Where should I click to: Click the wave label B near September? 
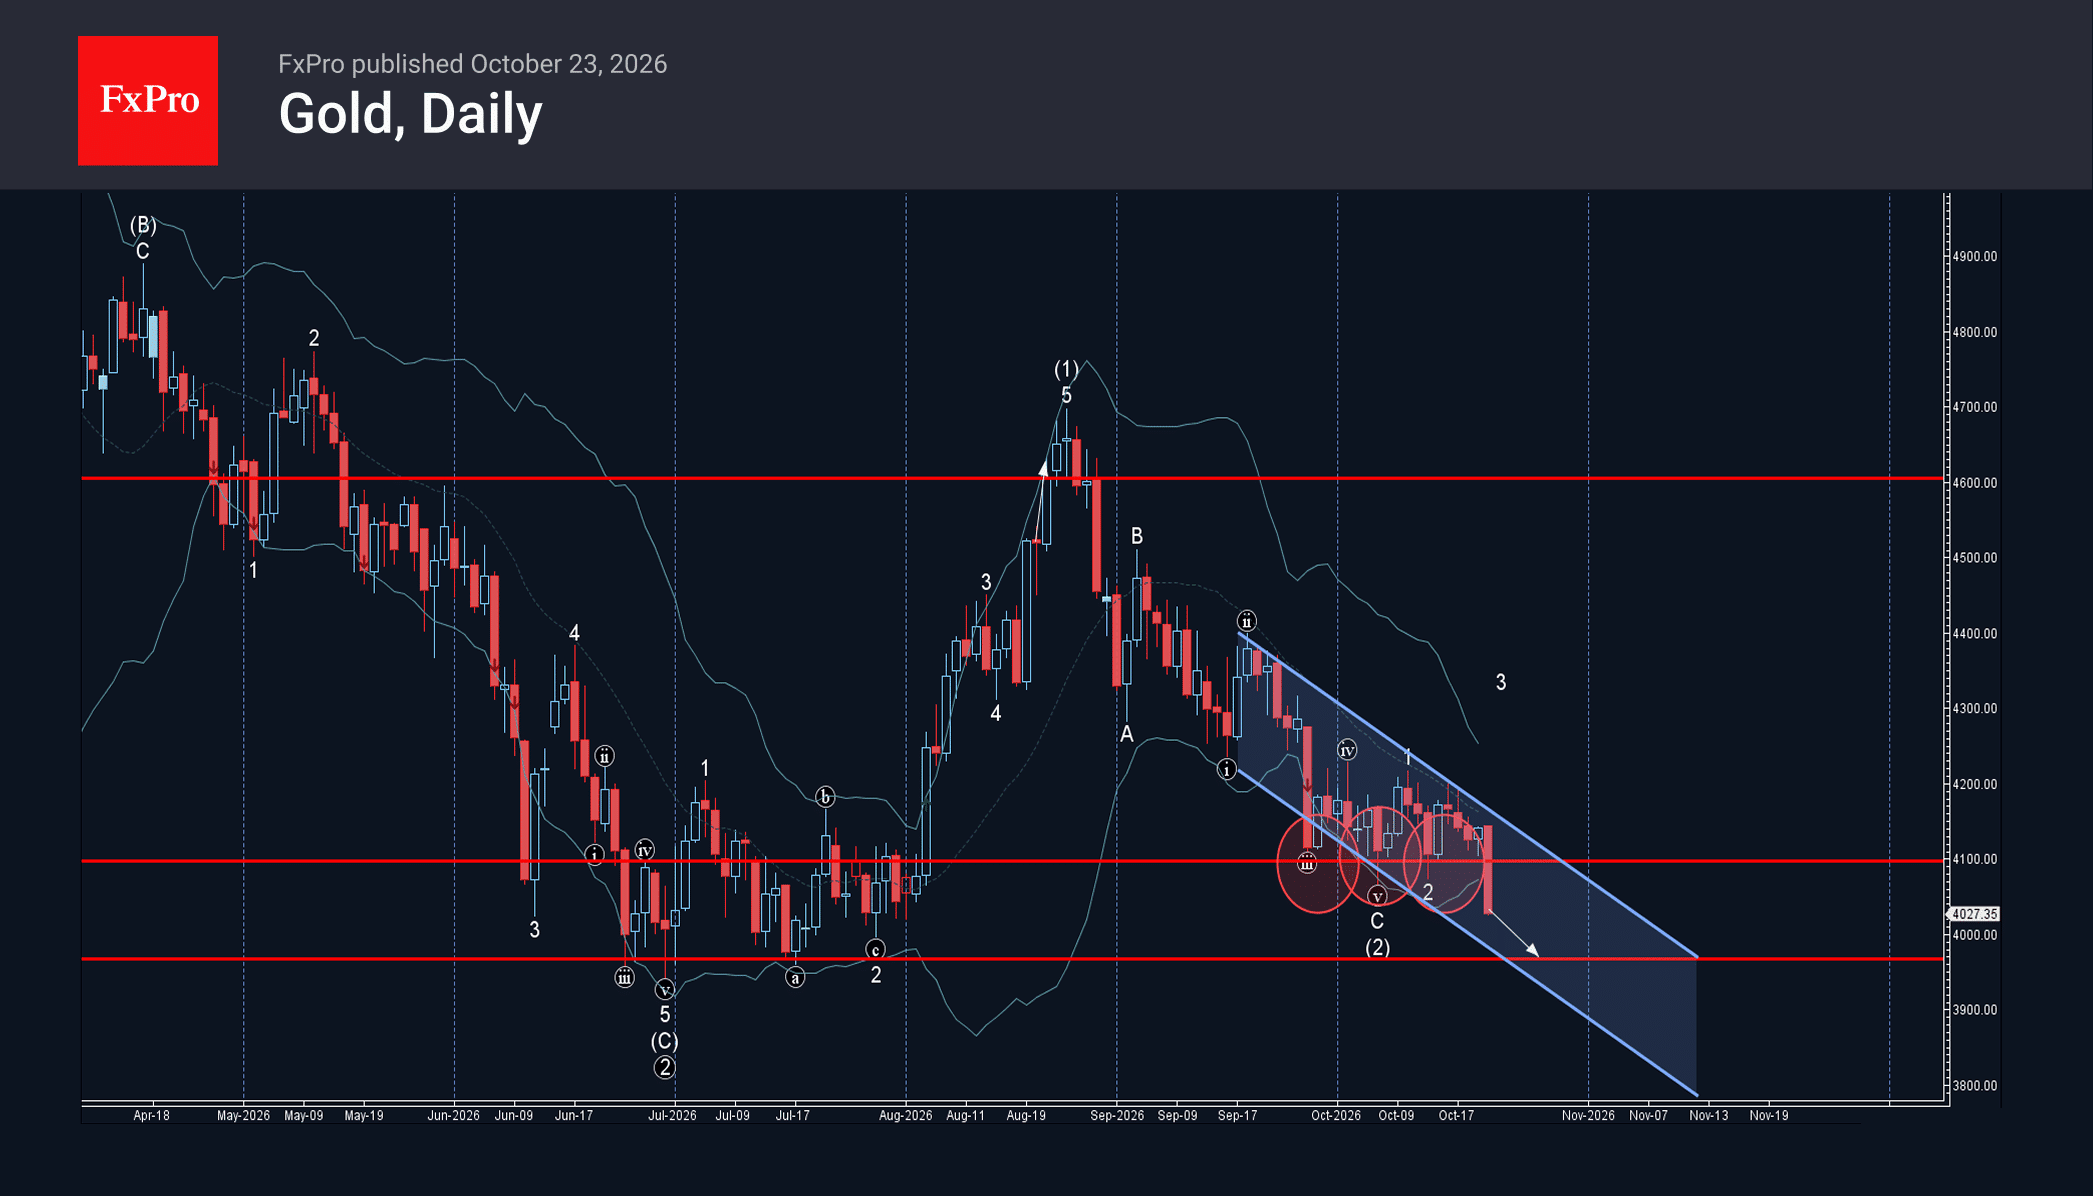coord(1137,536)
